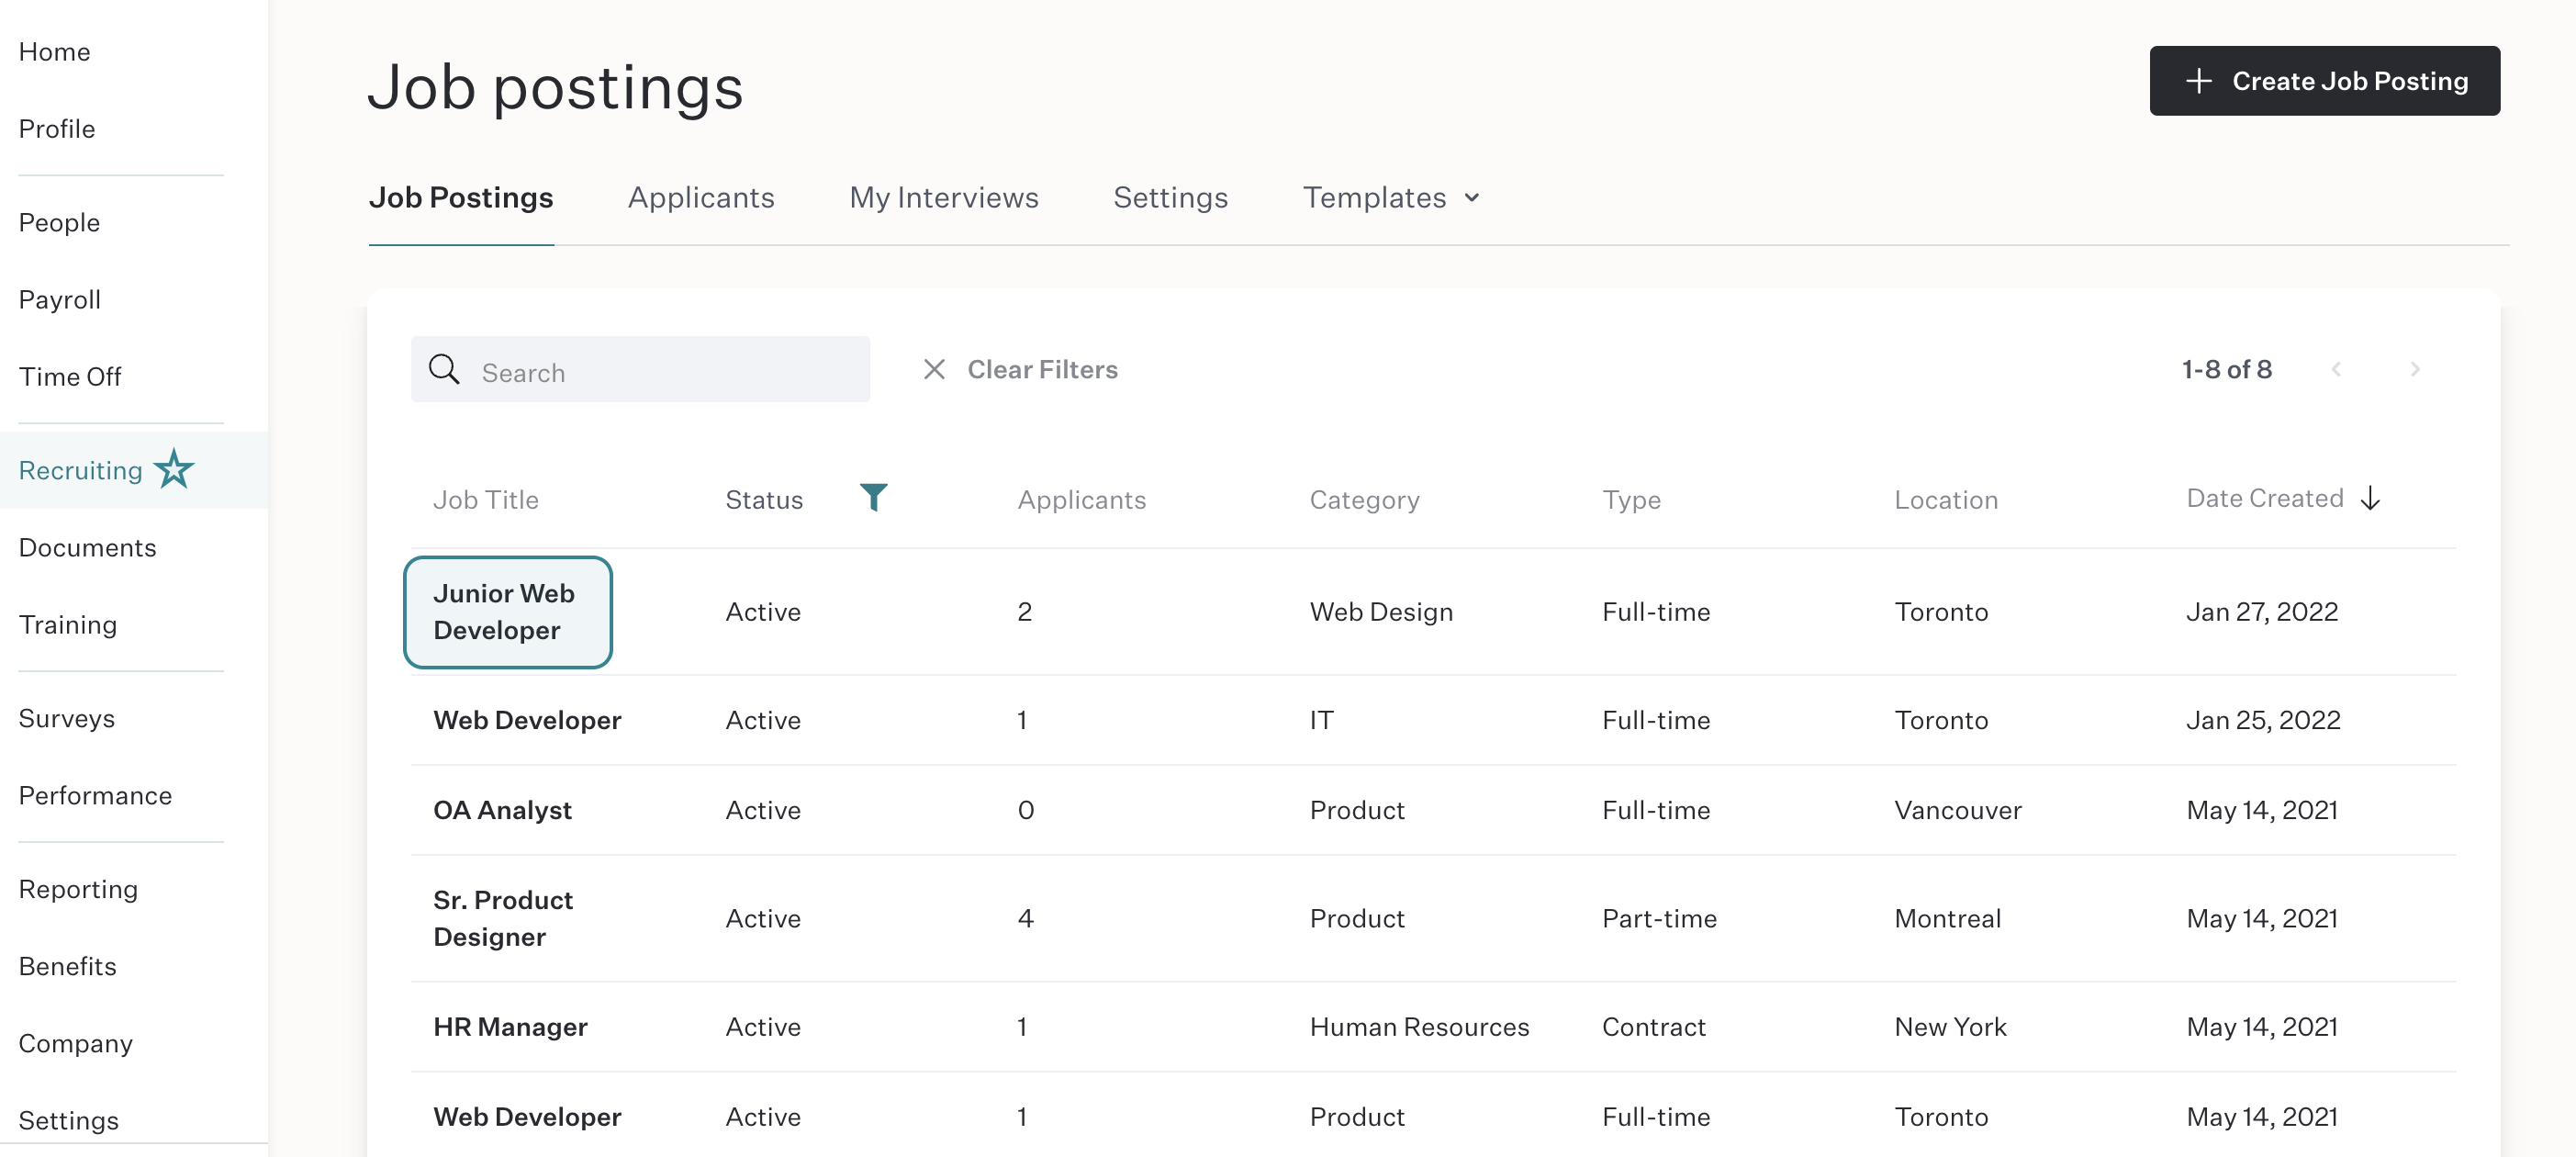Click the Create Job Posting button

click(2324, 81)
